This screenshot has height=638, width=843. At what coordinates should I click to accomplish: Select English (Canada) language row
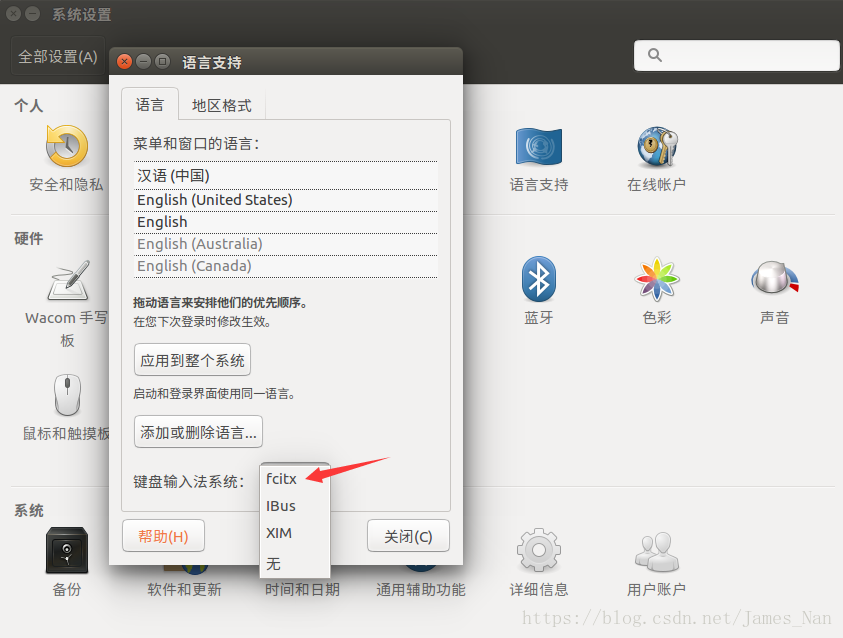point(285,266)
